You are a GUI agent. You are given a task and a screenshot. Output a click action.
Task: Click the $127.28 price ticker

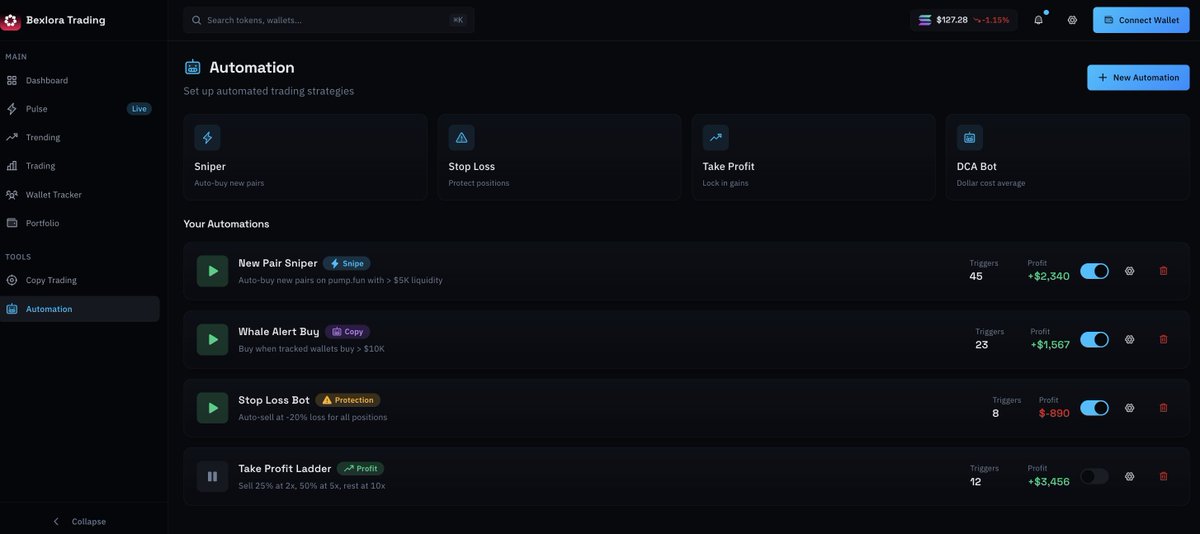pos(965,20)
